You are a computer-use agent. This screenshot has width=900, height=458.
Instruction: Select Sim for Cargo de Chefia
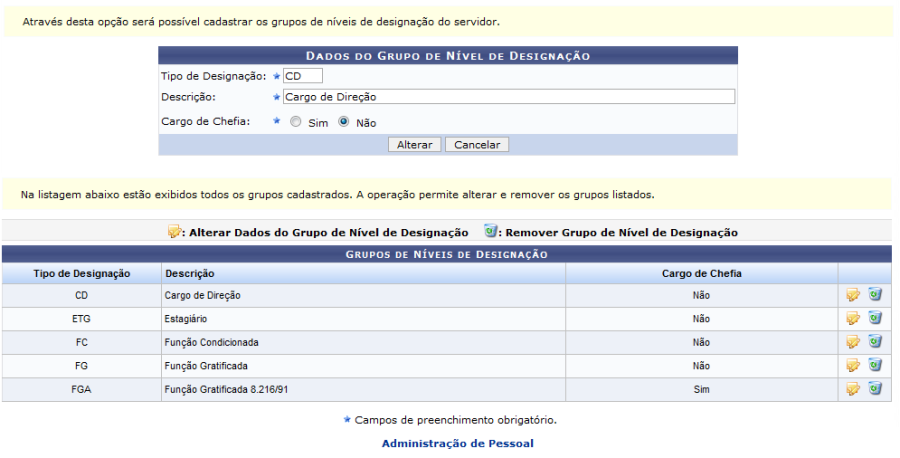click(295, 122)
